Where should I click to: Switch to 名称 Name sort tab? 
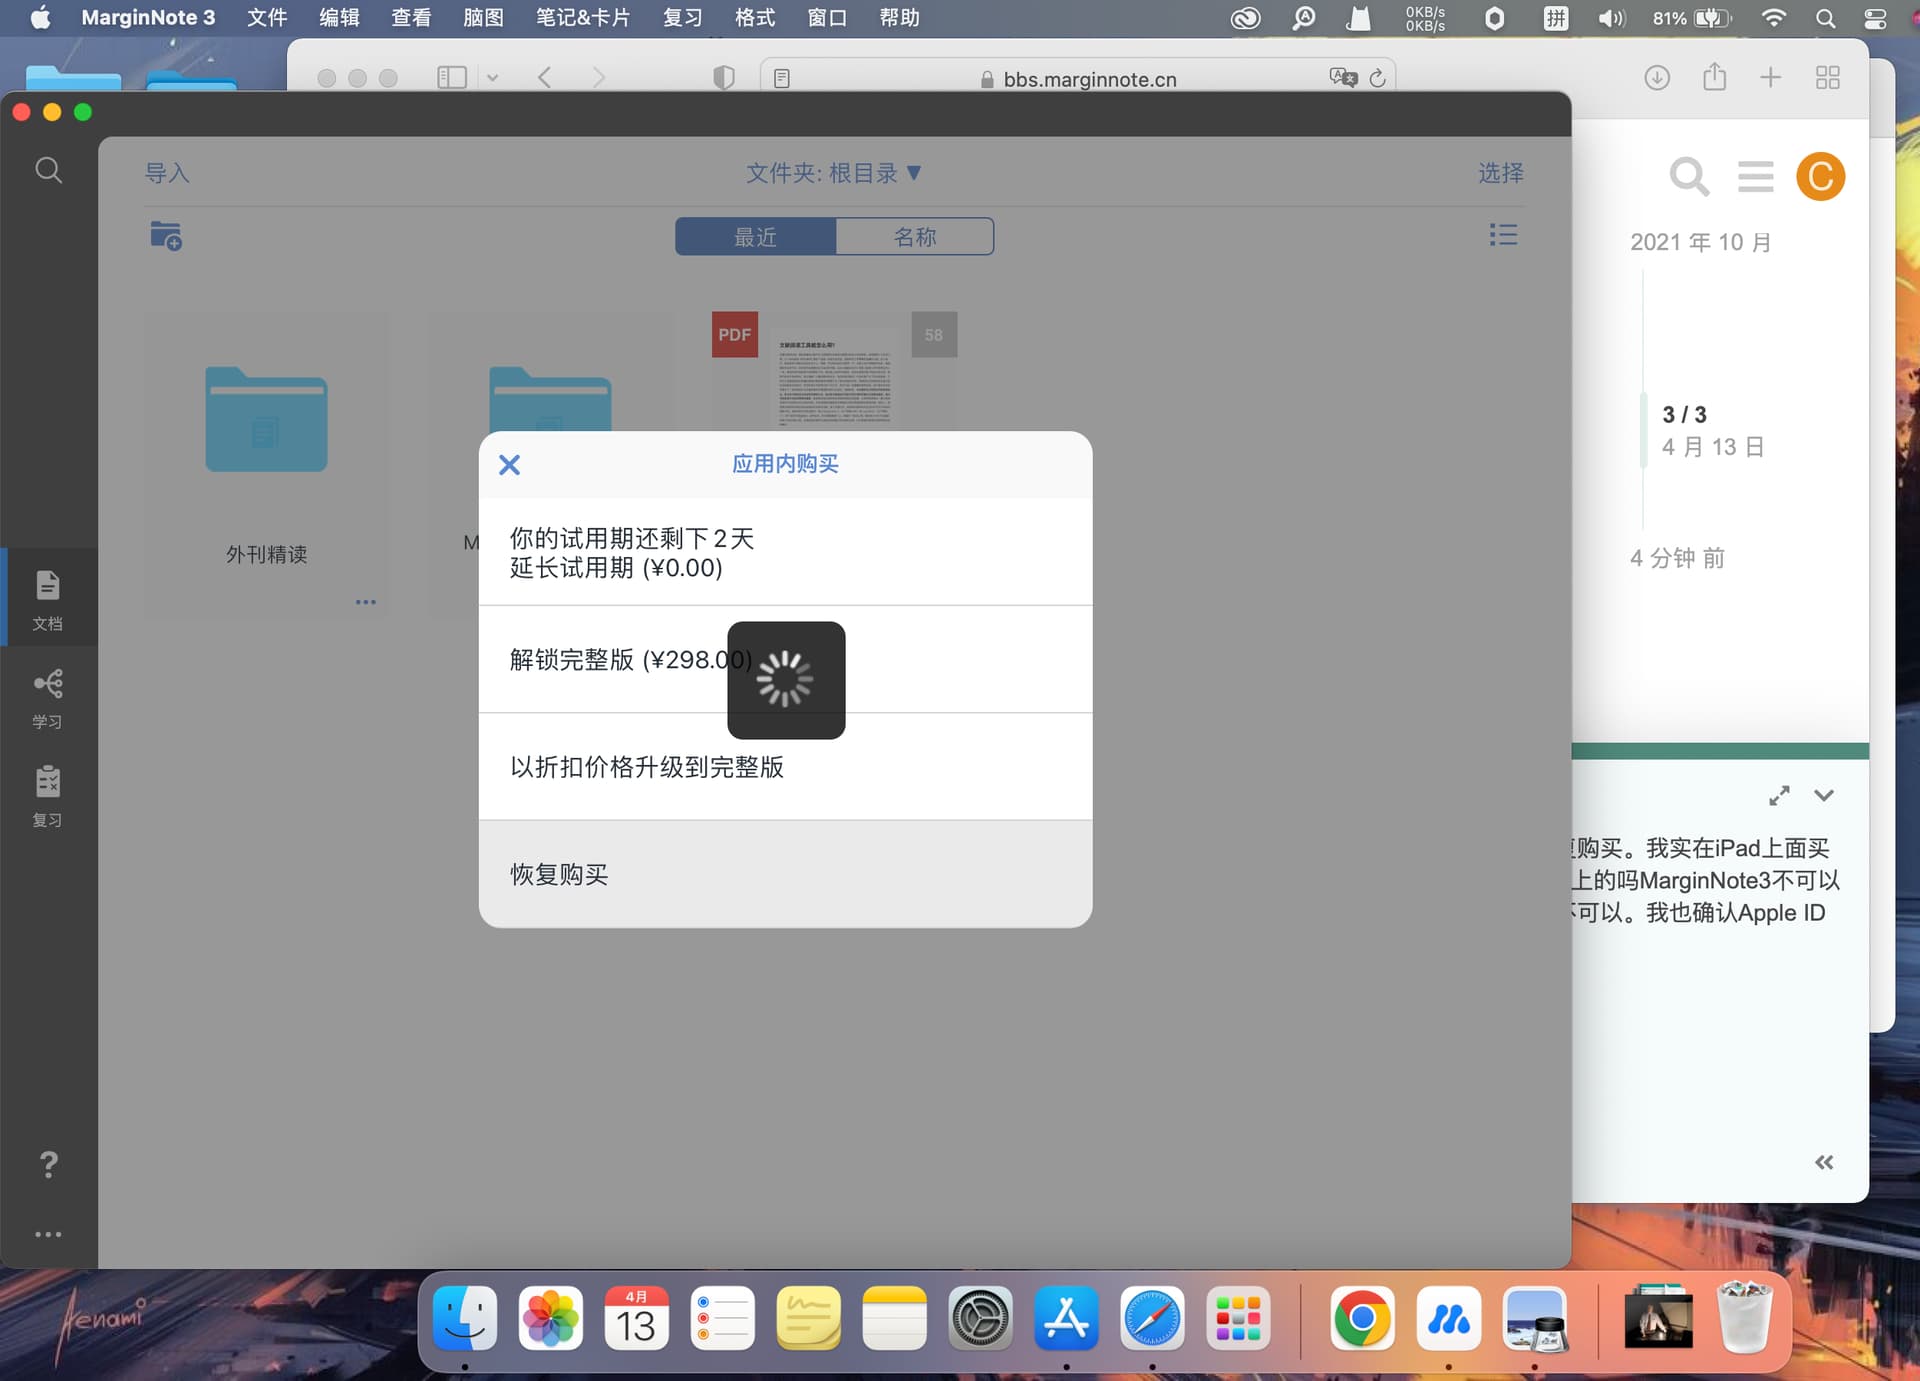915,237
